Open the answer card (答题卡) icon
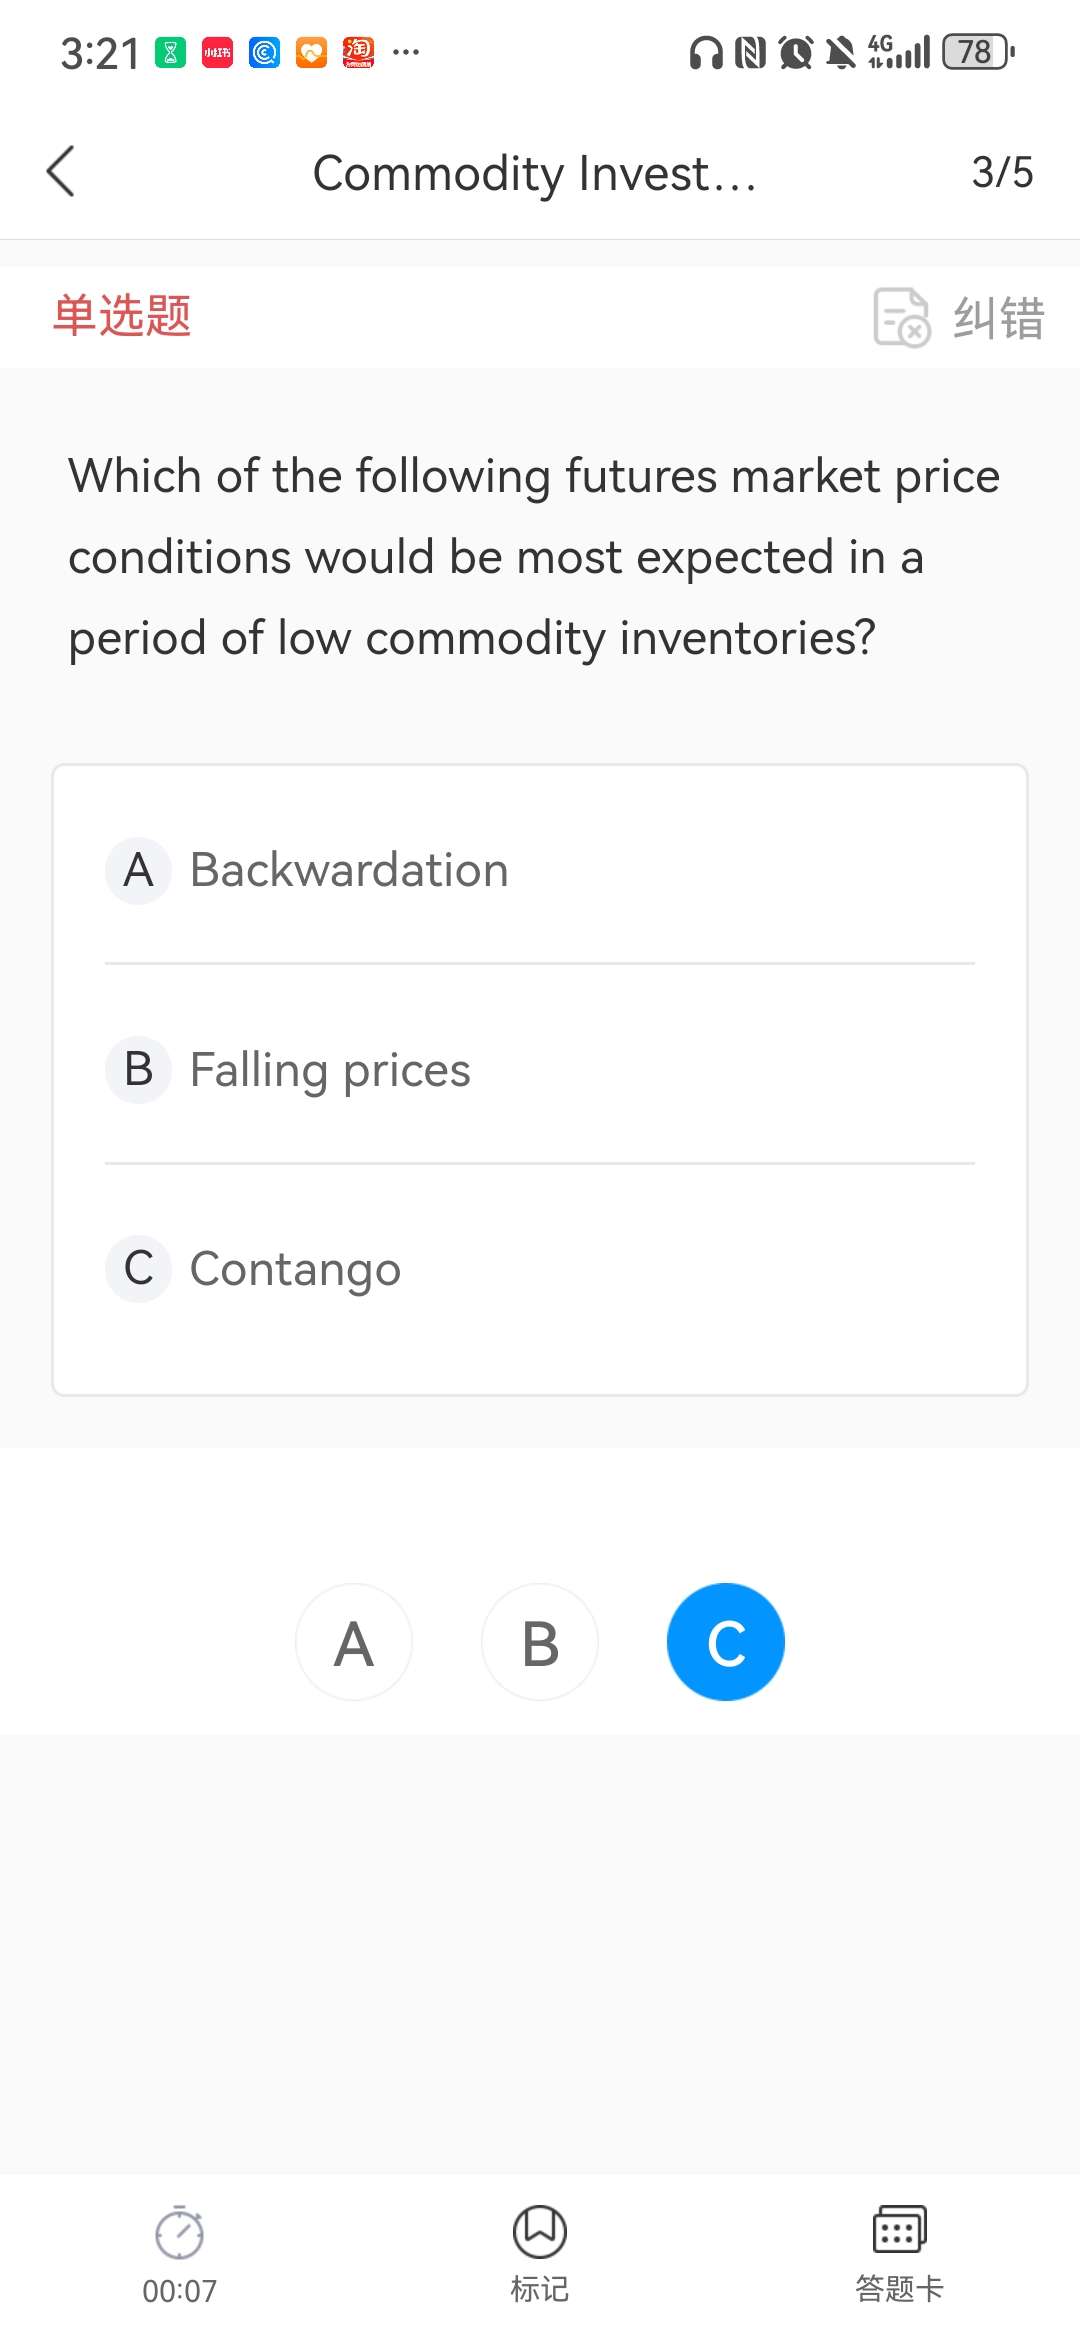The height and width of the screenshot is (2340, 1080). click(899, 2230)
